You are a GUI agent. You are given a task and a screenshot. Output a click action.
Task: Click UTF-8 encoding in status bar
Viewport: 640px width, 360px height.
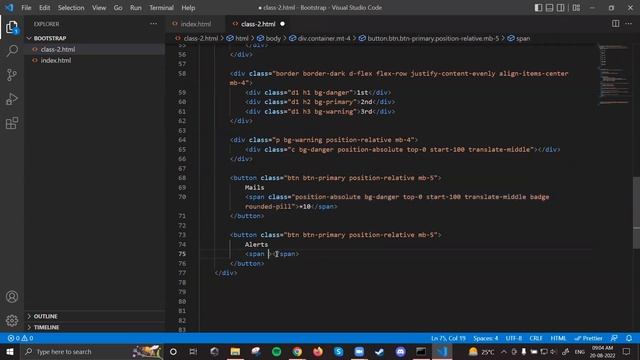514,338
